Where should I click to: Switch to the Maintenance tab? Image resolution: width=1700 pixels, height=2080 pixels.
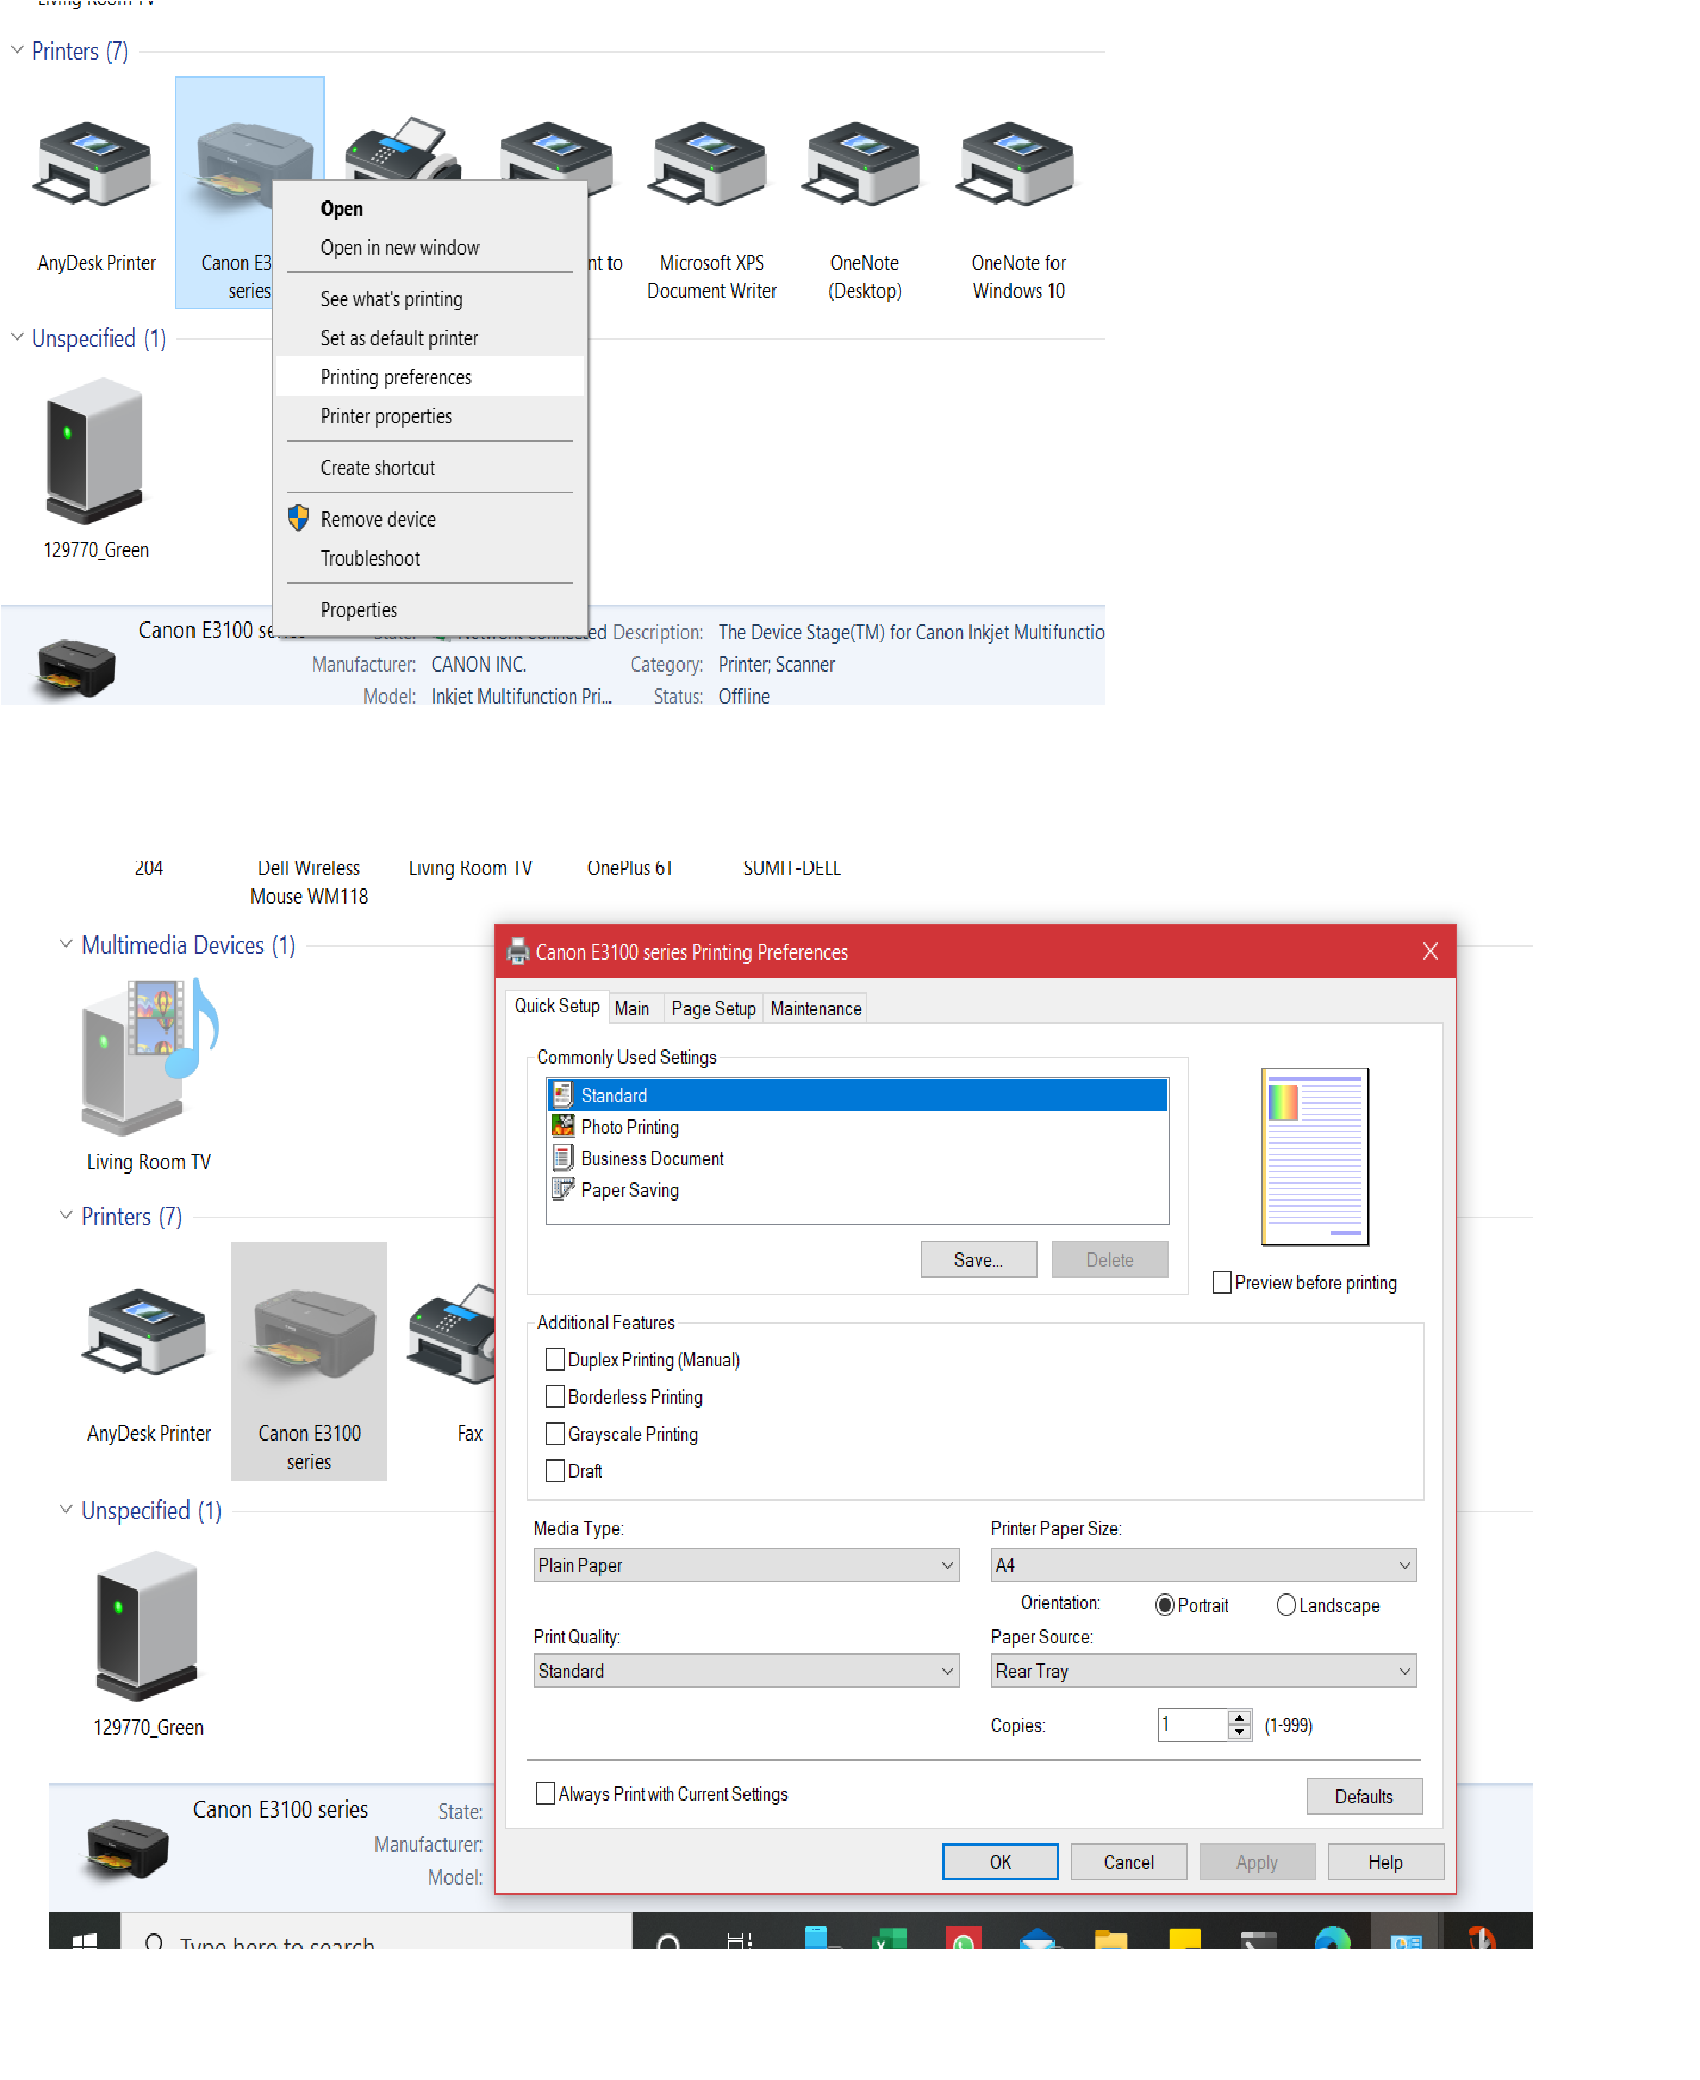click(814, 1007)
